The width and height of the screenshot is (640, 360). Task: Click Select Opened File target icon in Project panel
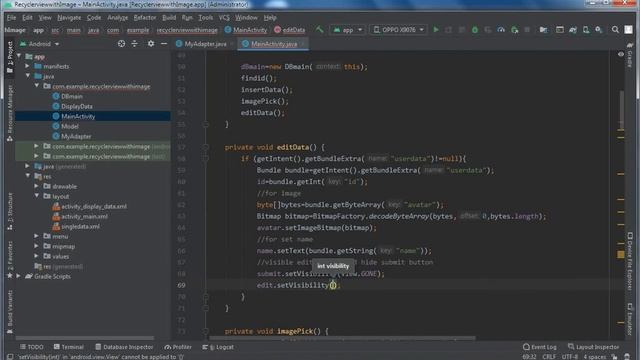(x=121, y=44)
